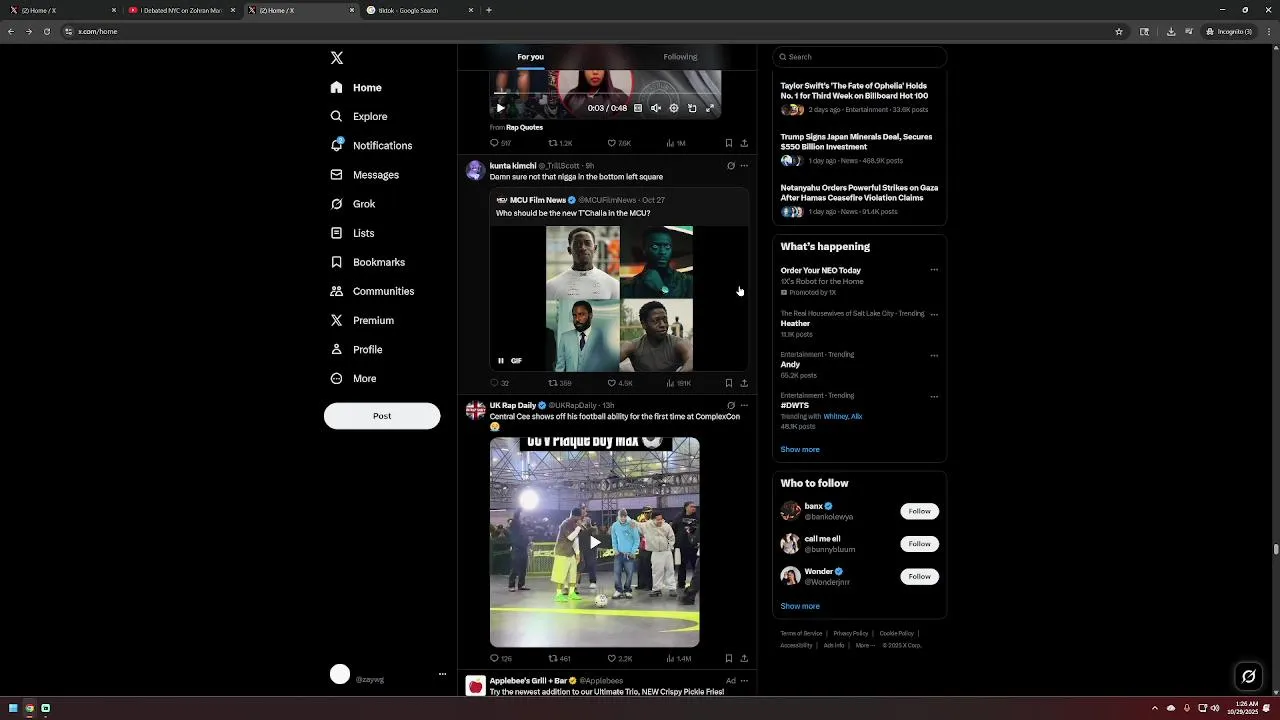Viewport: 1280px width, 720px height.
Task: Like the Rap Quotes post with 7.6K likes
Action: 620,143
